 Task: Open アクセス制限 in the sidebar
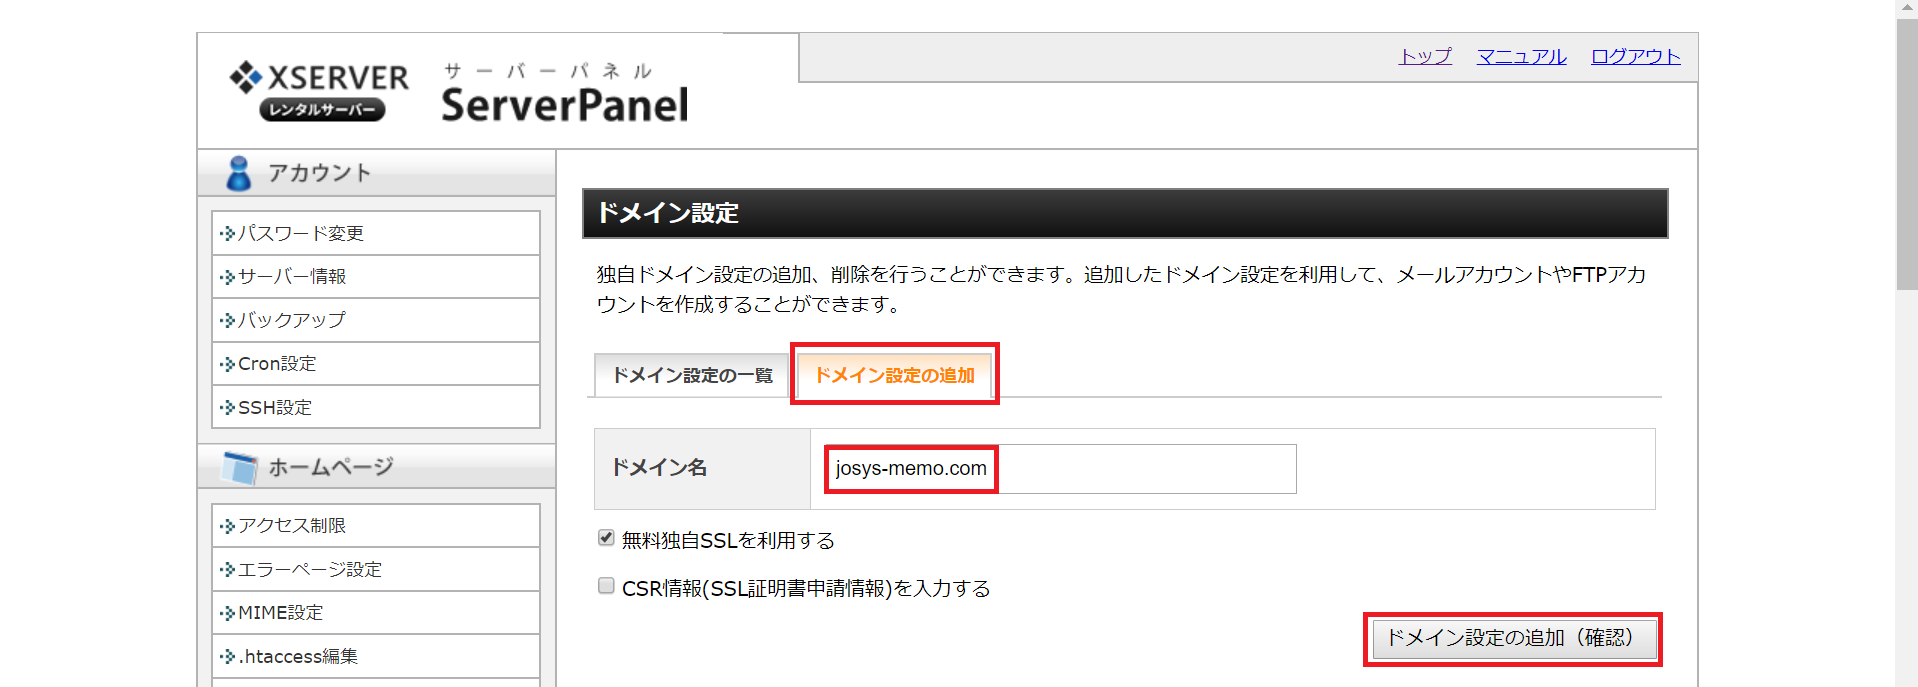coord(292,526)
